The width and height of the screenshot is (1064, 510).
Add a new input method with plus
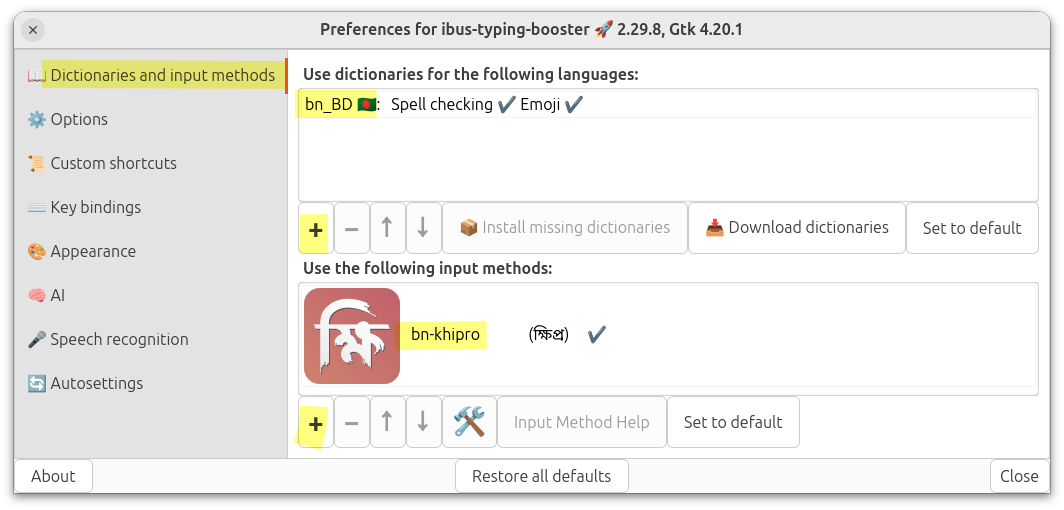(x=315, y=422)
